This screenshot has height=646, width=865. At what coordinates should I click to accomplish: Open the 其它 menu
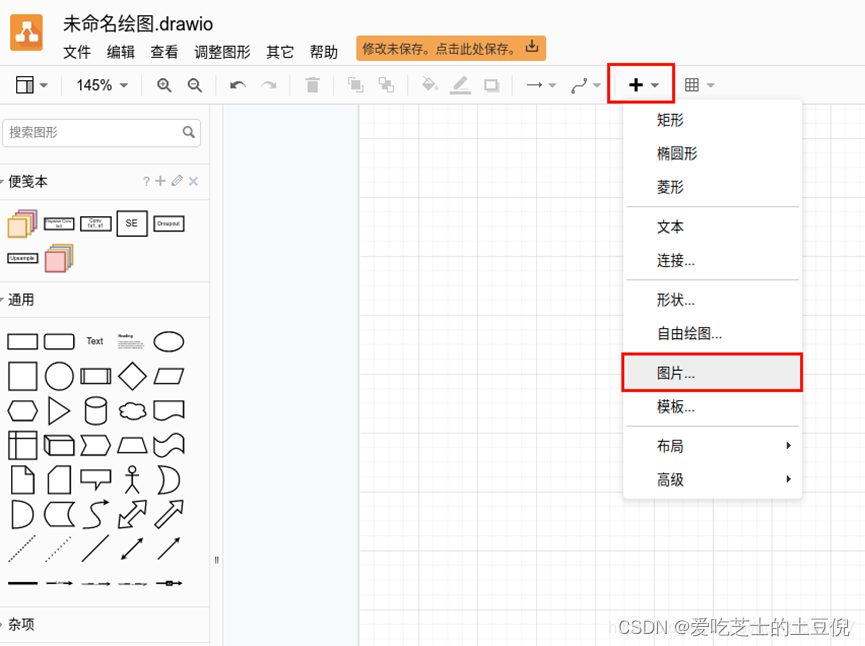click(280, 52)
